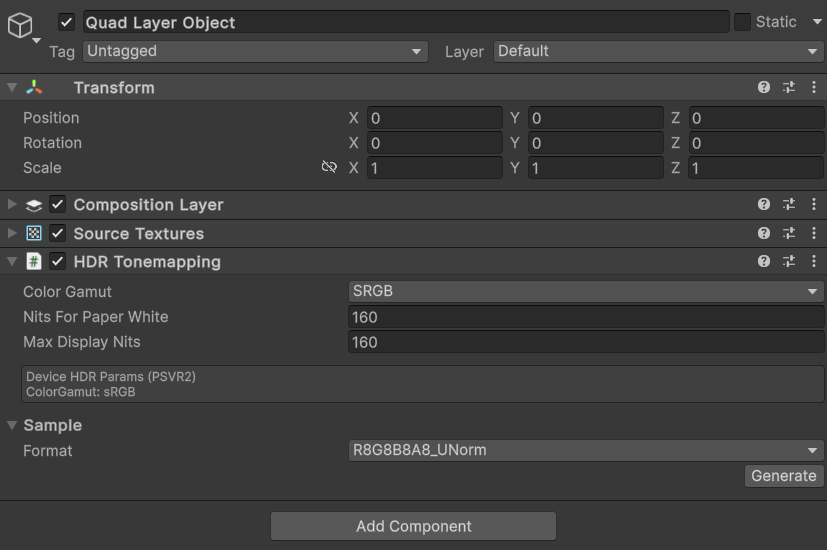This screenshot has width=827, height=550.
Task: Open Transform component help reference
Action: 764,88
